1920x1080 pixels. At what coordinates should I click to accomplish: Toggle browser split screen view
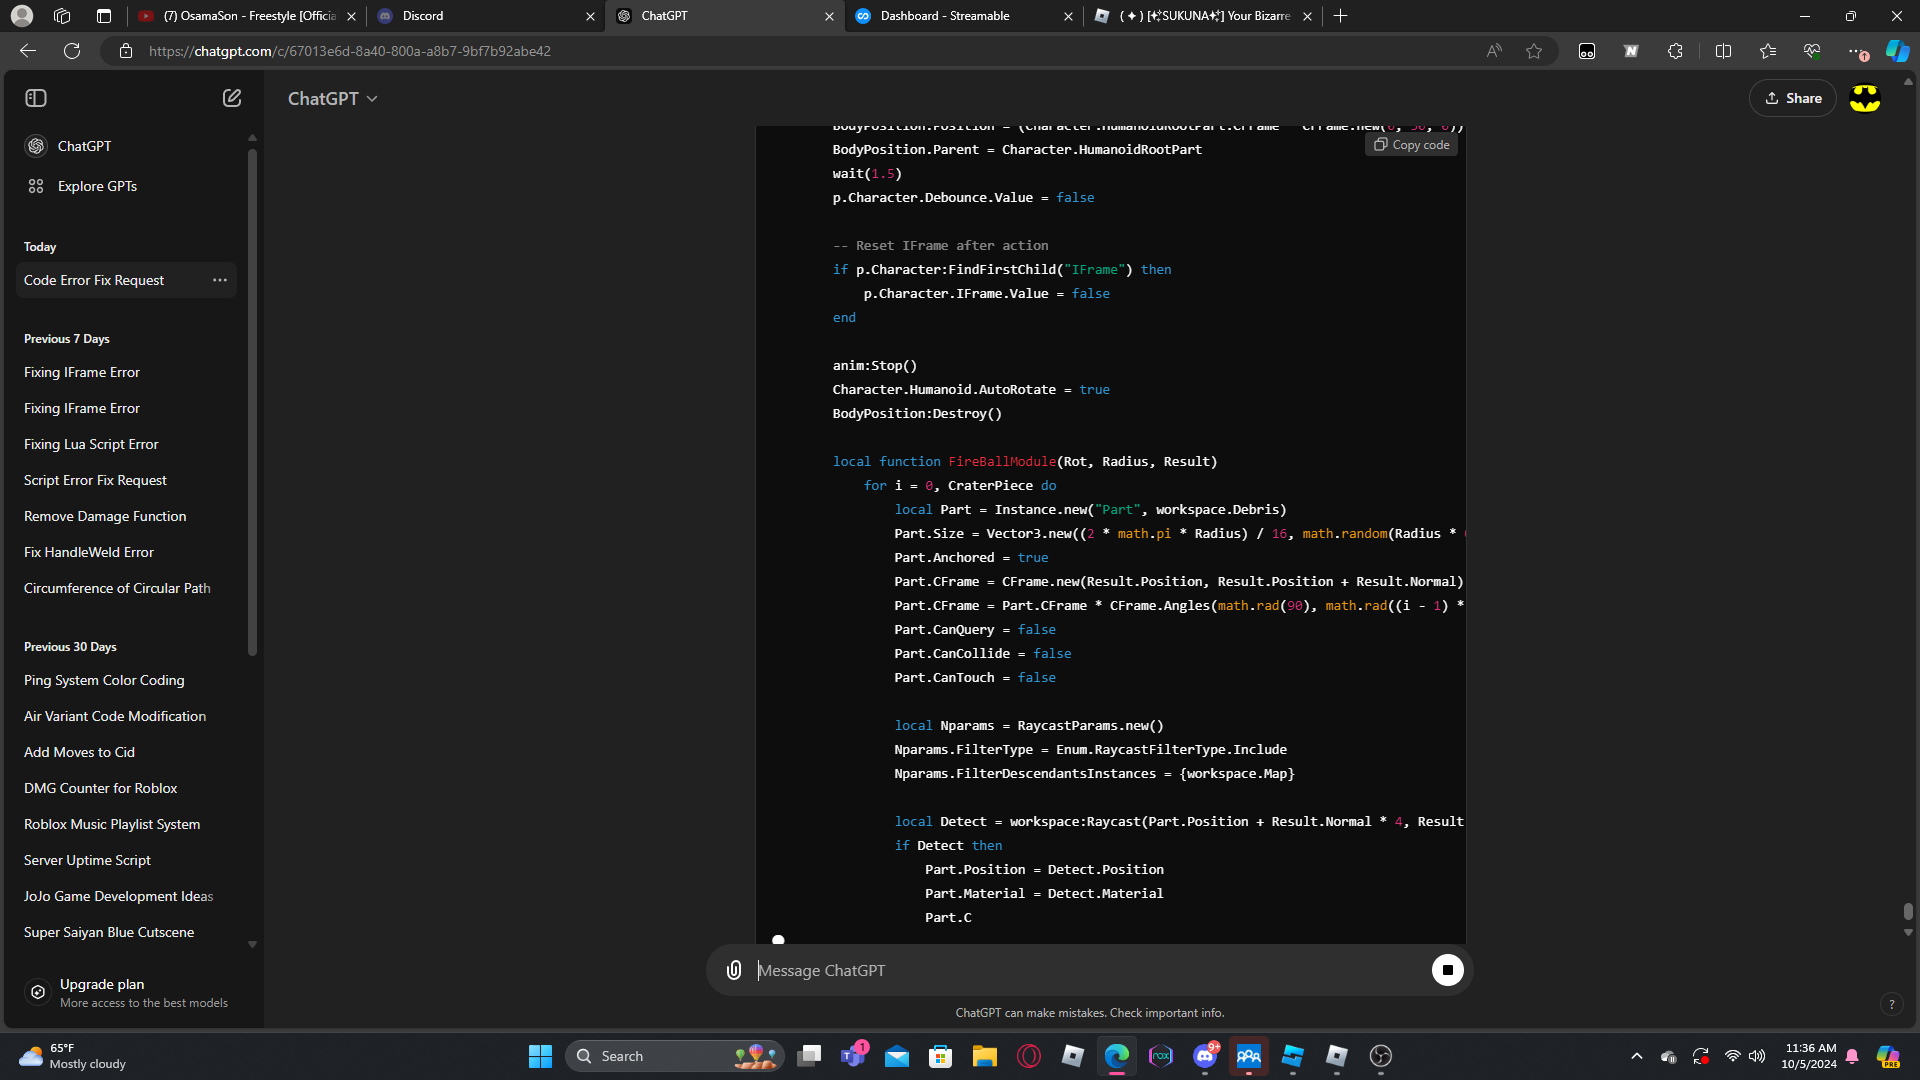[x=1723, y=51]
